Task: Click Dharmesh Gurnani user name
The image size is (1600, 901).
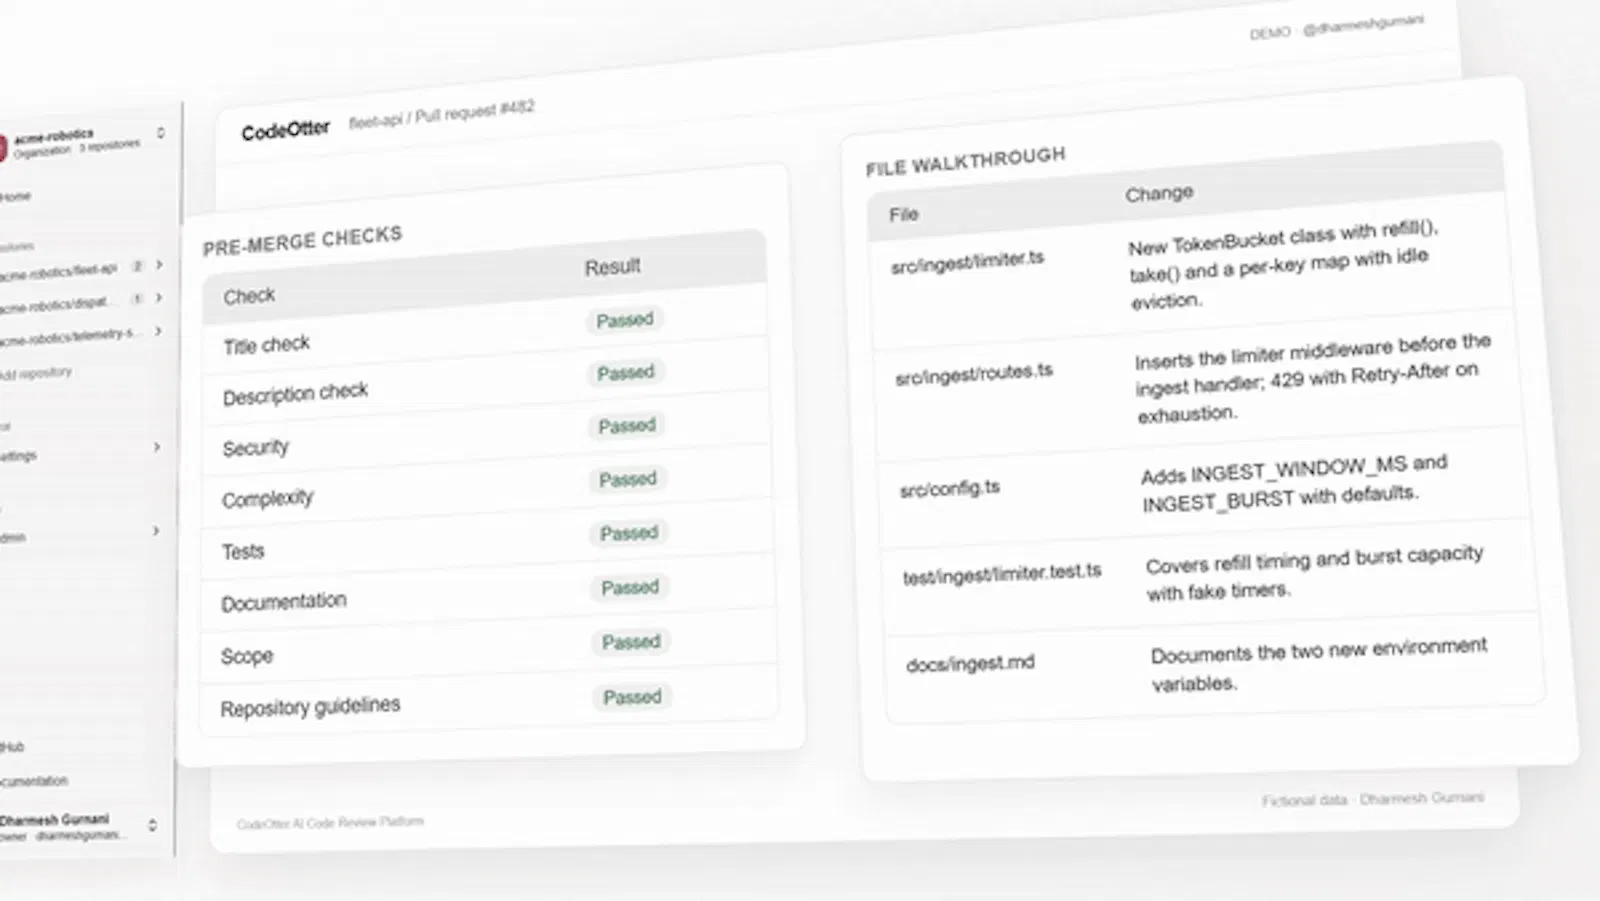Action: point(54,820)
